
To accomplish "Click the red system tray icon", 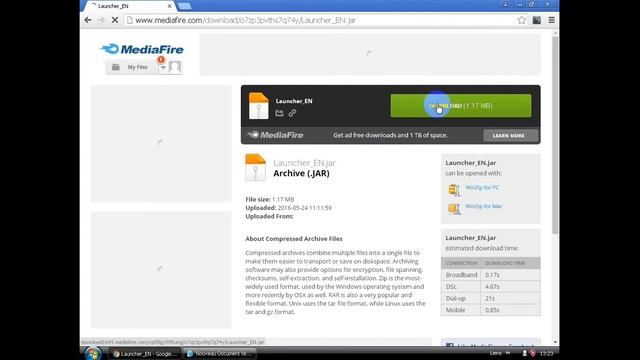I will [x=533, y=353].
